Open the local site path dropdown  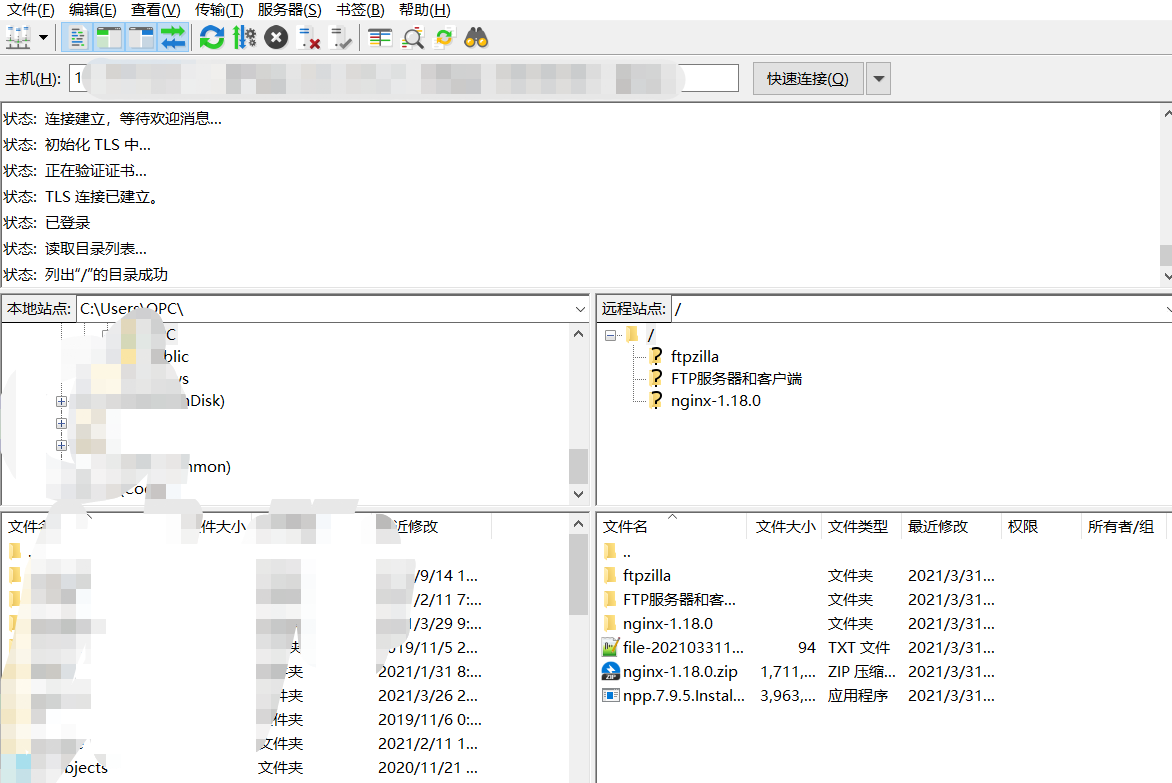(580, 309)
